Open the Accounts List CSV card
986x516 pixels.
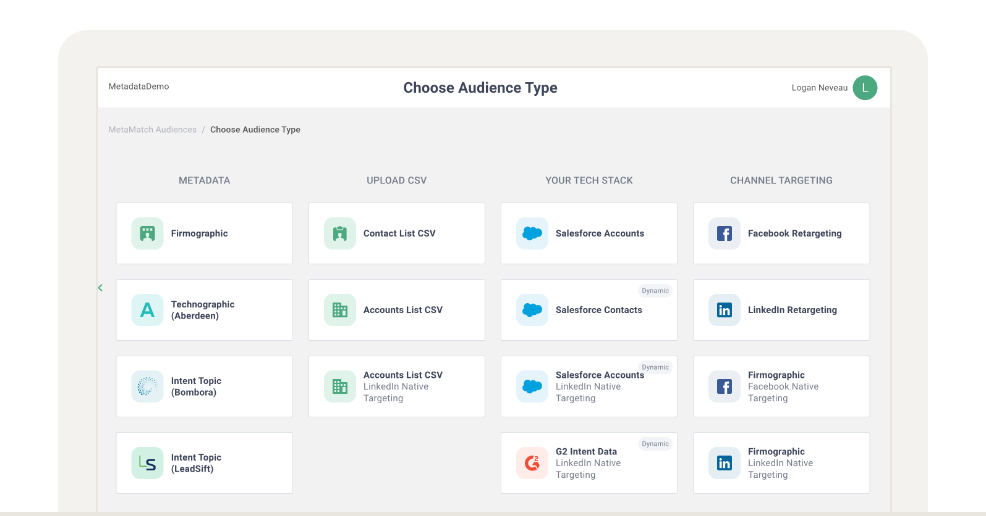tap(397, 310)
